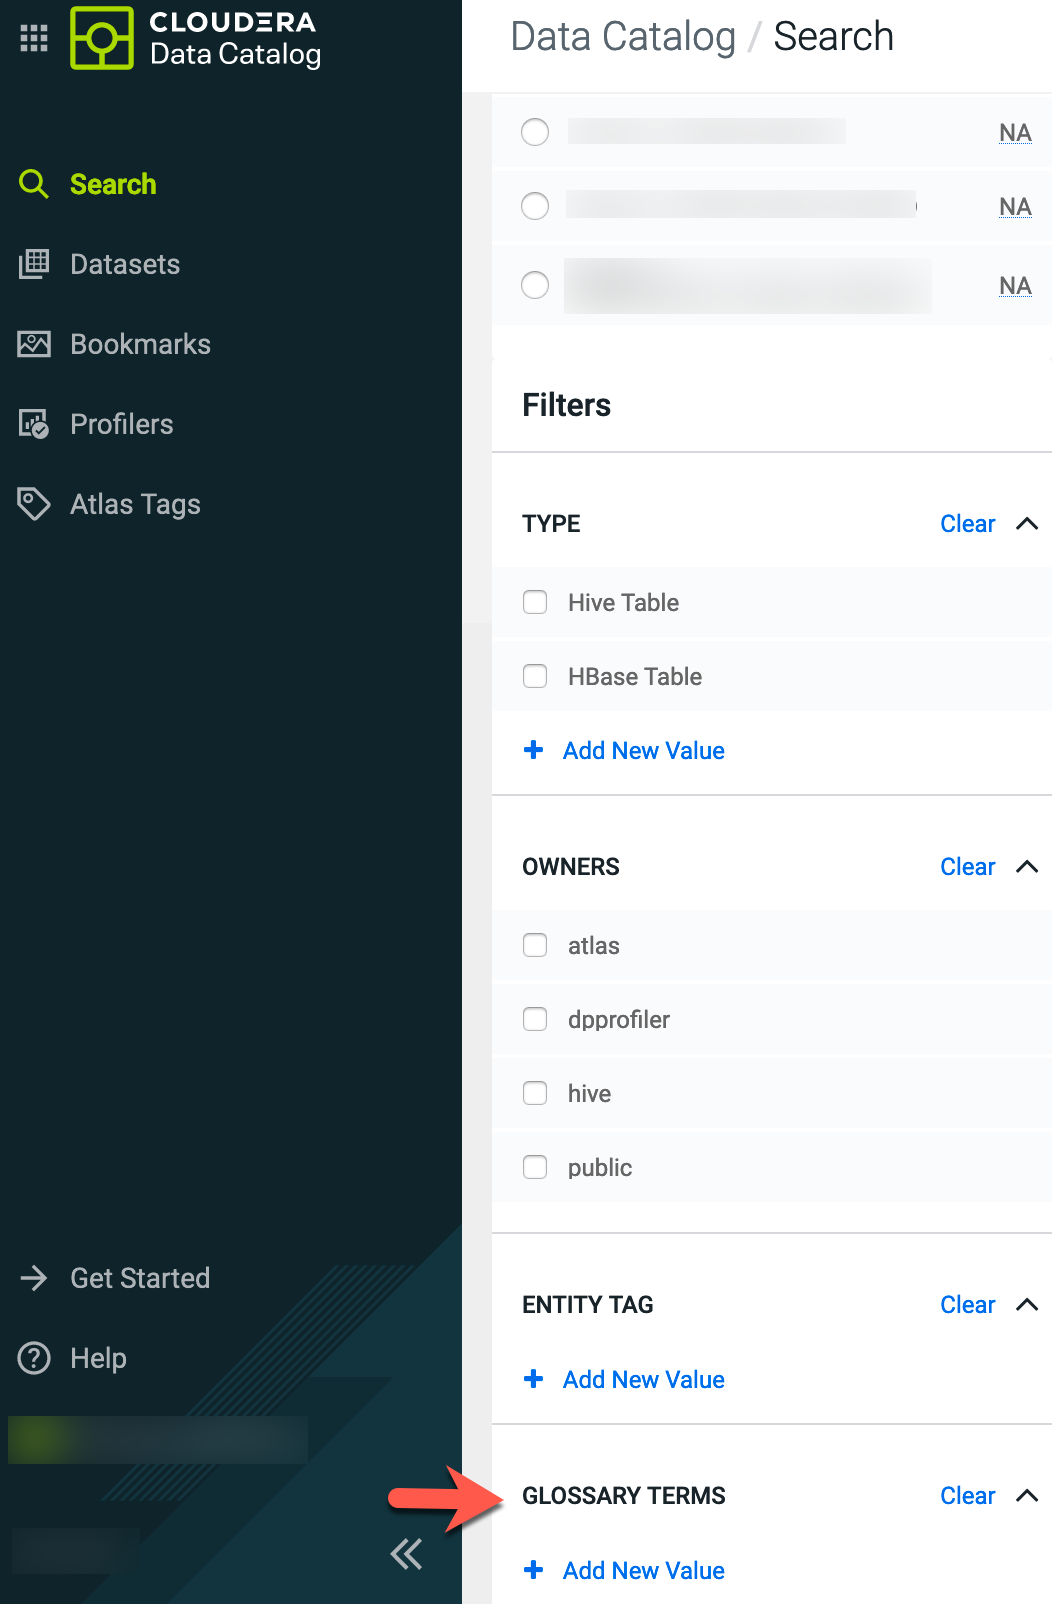Collapse the TYPE filter section

1027,524
